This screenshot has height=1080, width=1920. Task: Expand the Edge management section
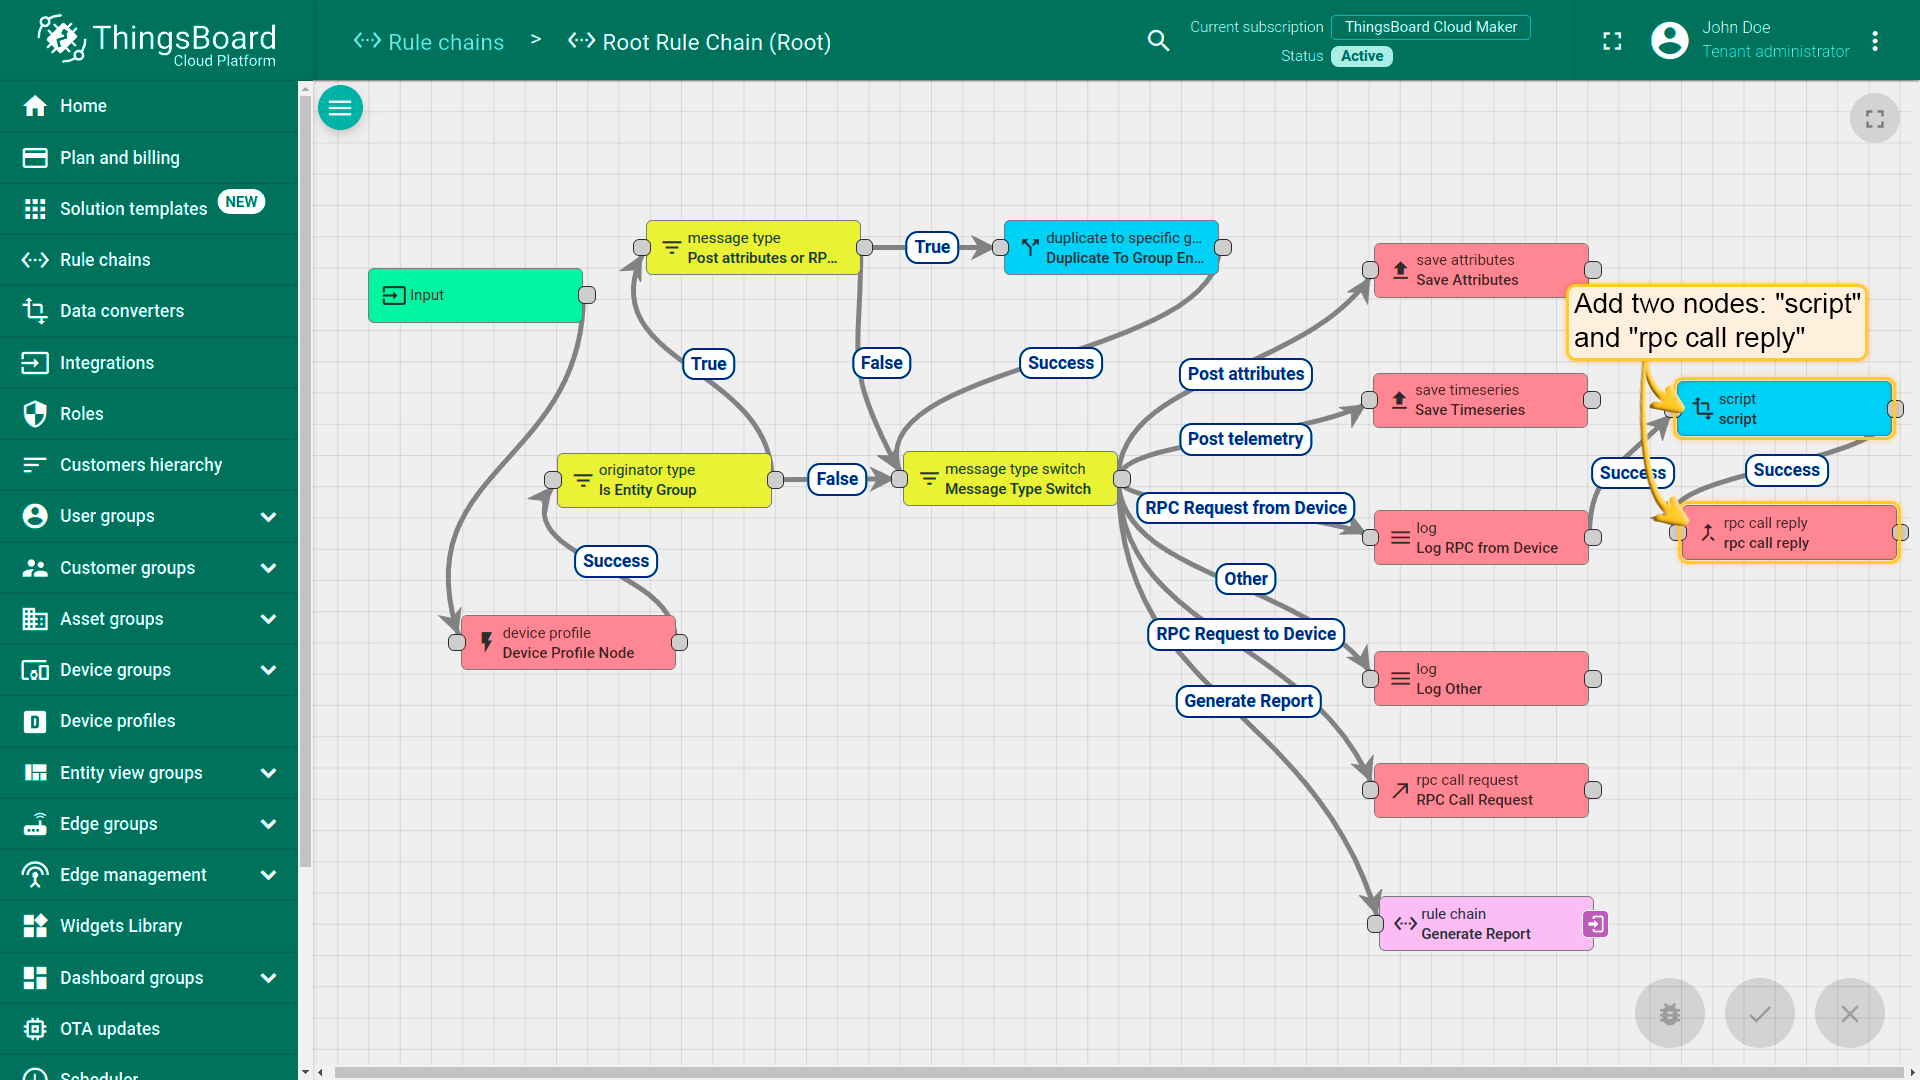click(268, 875)
